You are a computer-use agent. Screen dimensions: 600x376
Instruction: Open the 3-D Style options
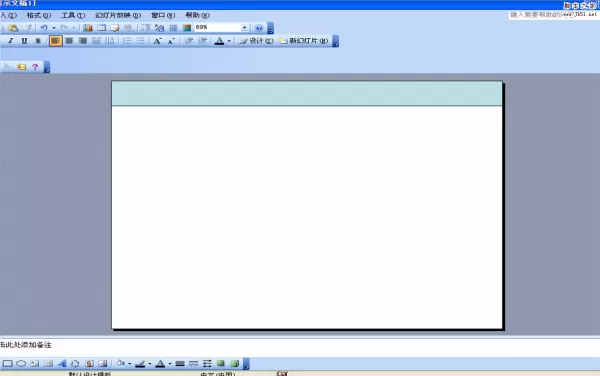[235, 364]
